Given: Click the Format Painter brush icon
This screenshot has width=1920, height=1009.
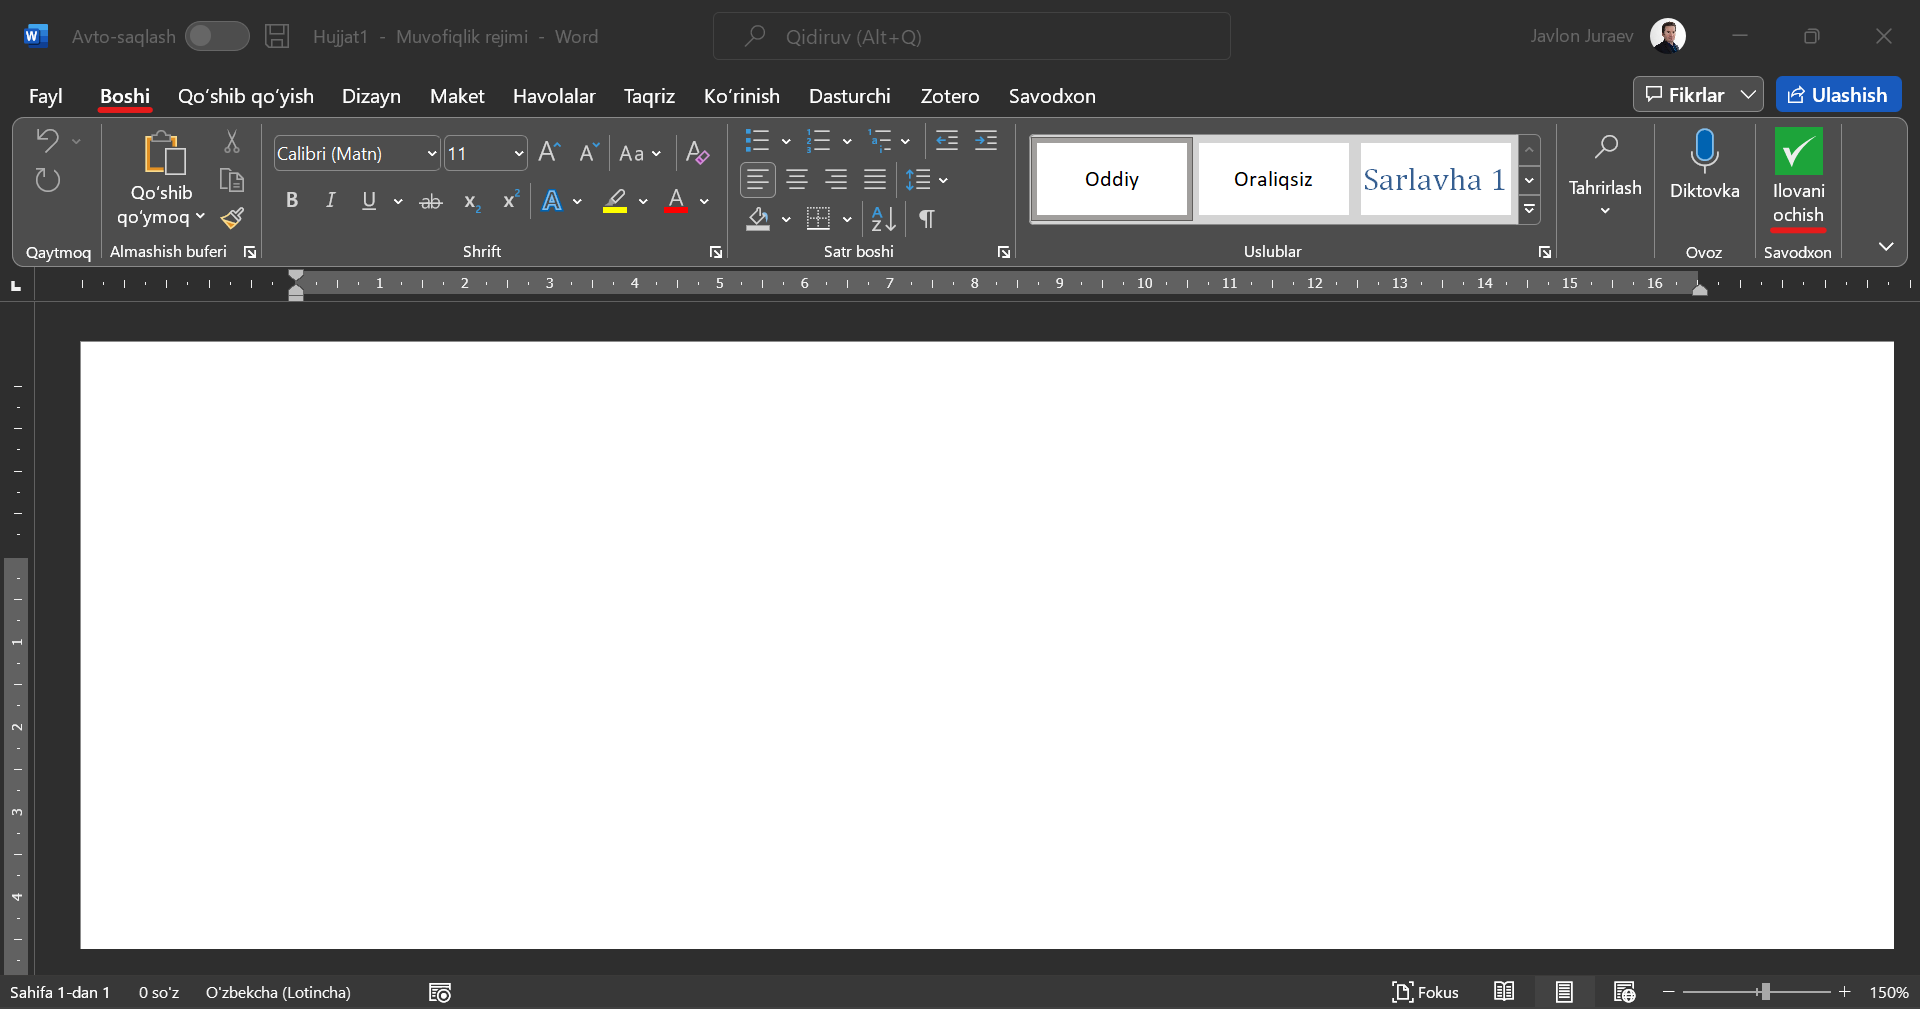Looking at the screenshot, I should pyautogui.click(x=233, y=218).
